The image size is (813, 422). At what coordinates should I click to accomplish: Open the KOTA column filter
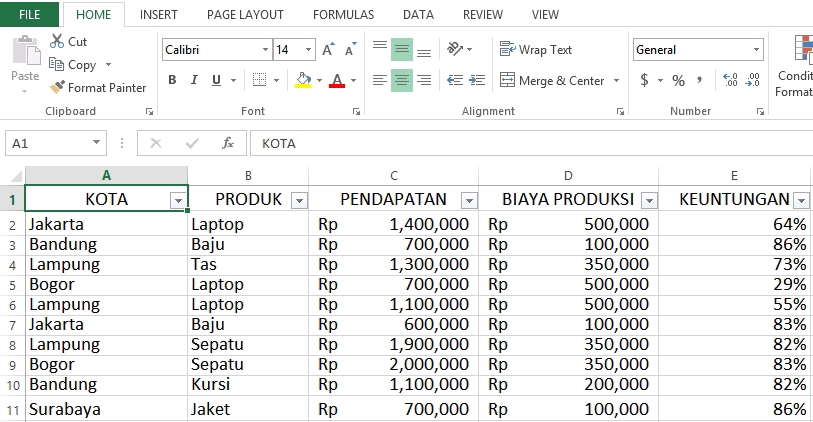(x=178, y=200)
